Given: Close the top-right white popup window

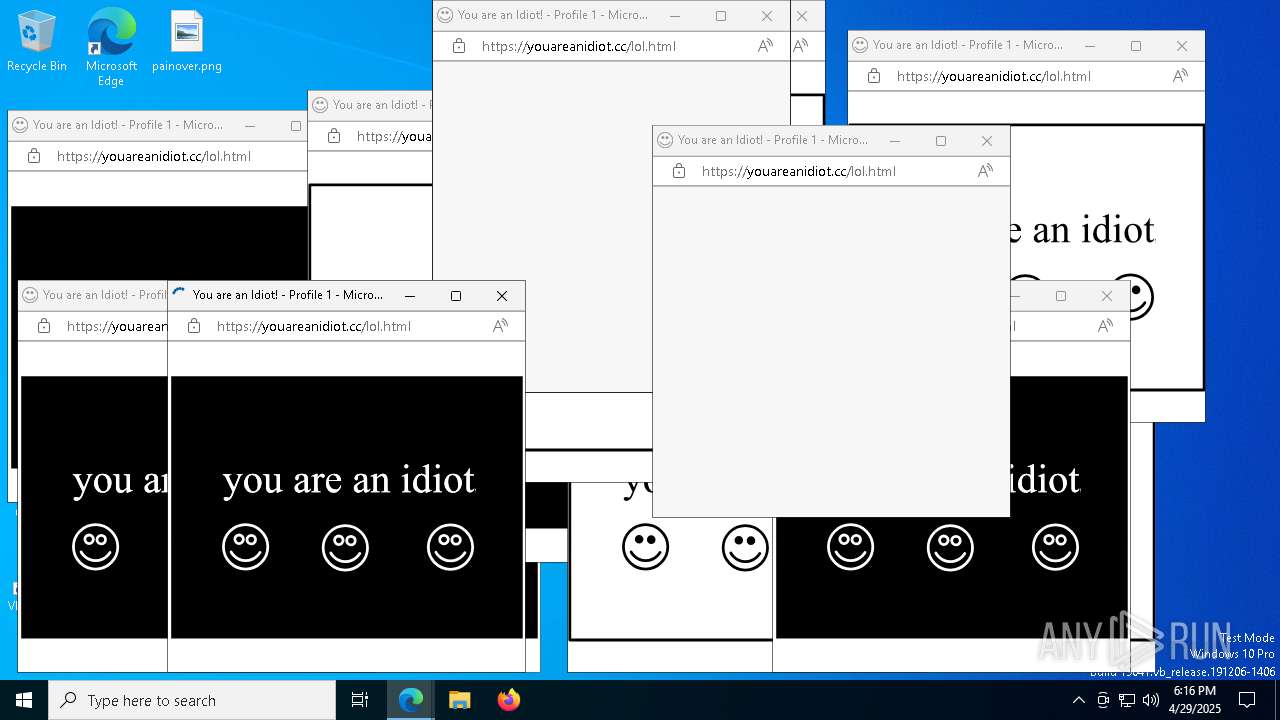Looking at the screenshot, I should (x=1182, y=46).
